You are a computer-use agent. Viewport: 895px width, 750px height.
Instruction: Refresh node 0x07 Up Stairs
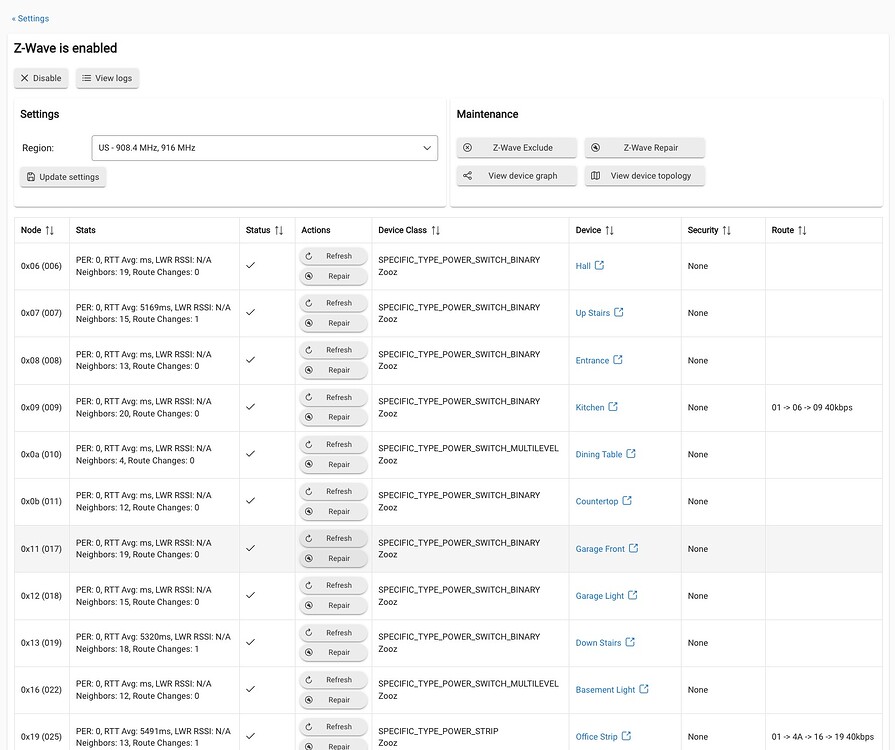pos(333,303)
